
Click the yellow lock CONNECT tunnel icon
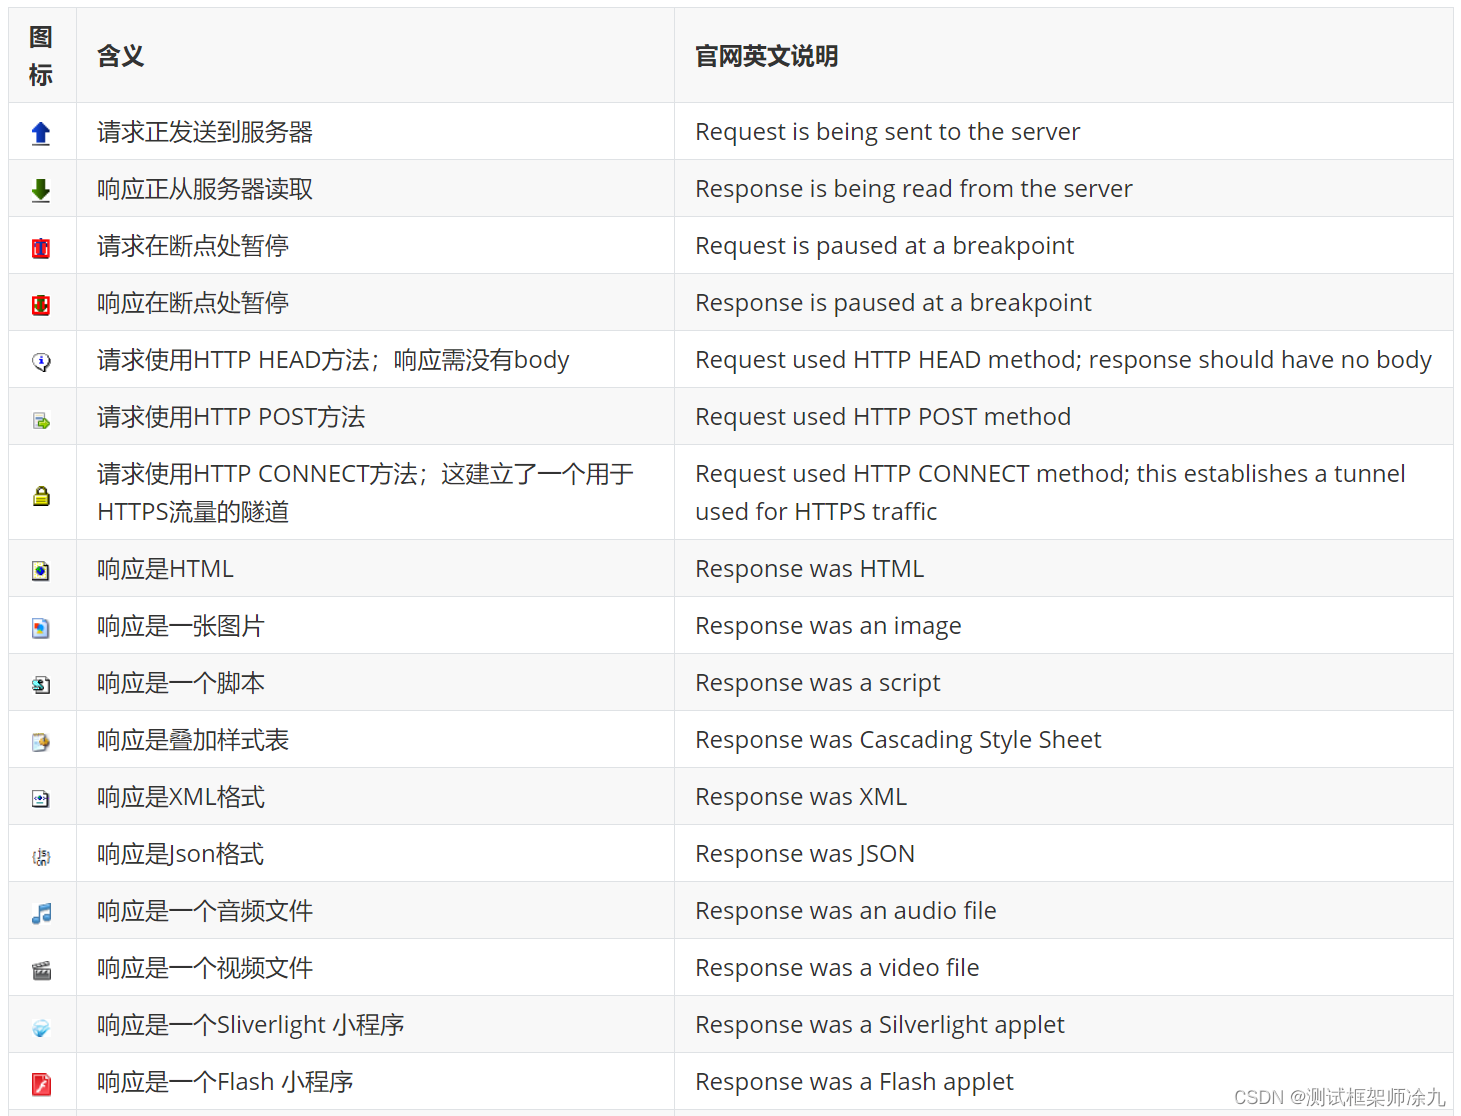coord(41,495)
